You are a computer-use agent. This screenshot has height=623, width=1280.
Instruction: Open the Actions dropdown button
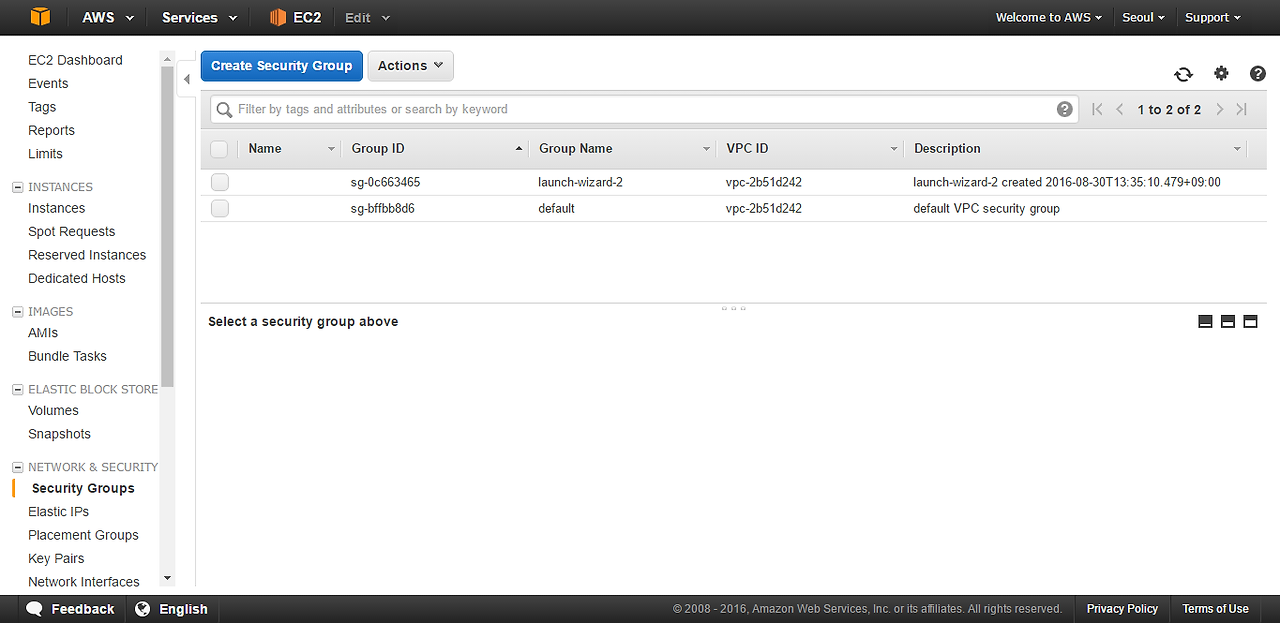(411, 66)
